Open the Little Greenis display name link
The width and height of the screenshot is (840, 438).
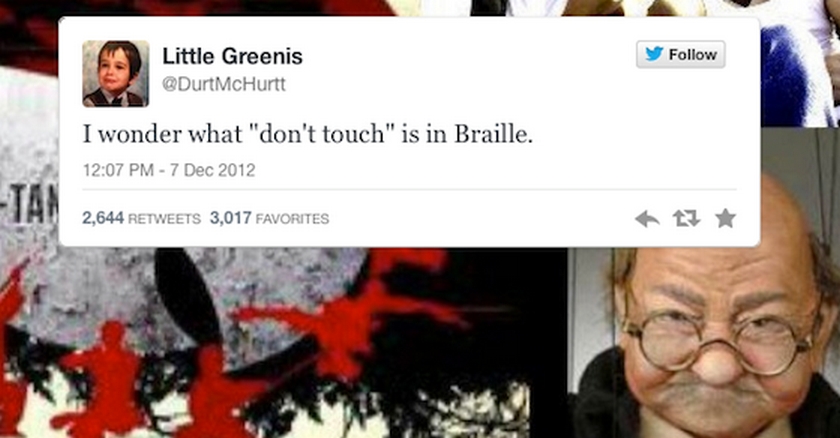pyautogui.click(x=232, y=56)
